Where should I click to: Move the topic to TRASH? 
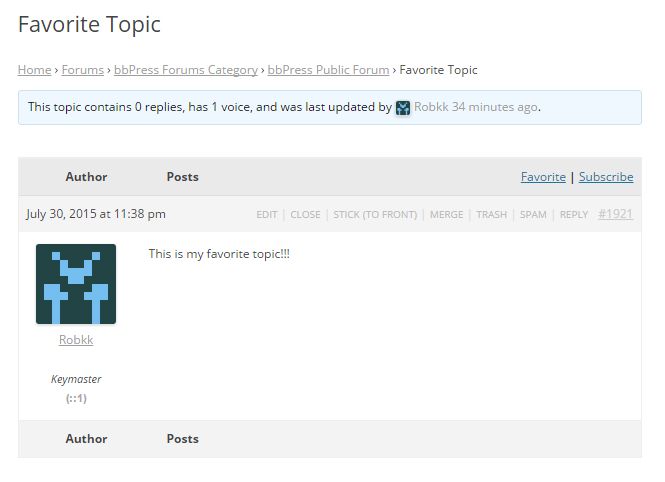point(492,215)
